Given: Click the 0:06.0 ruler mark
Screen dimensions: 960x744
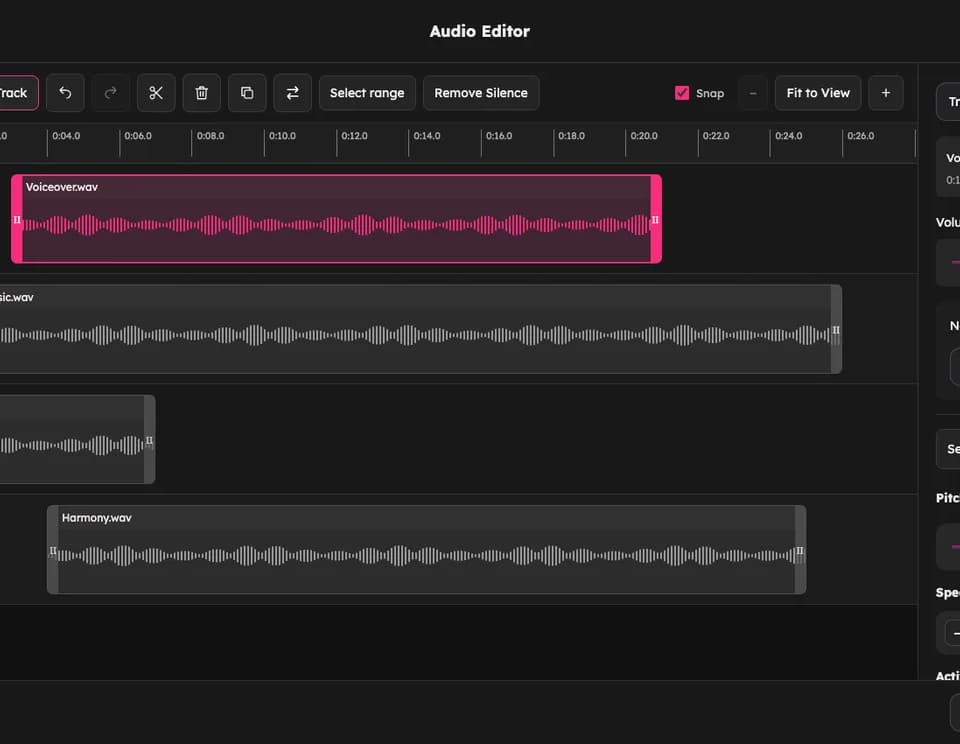Looking at the screenshot, I should point(138,136).
